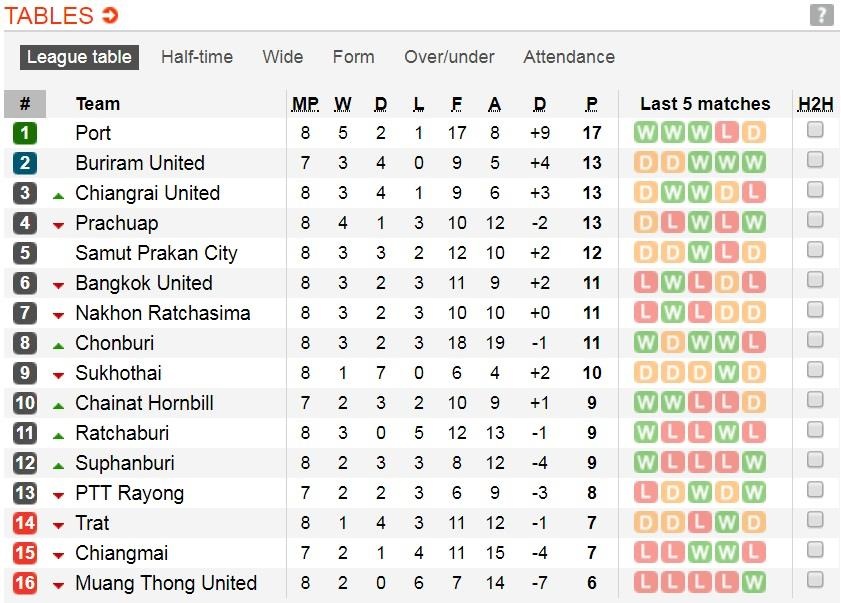Click Muang Thong United's red rank 16 badge
The image size is (841, 603).
[x=25, y=583]
